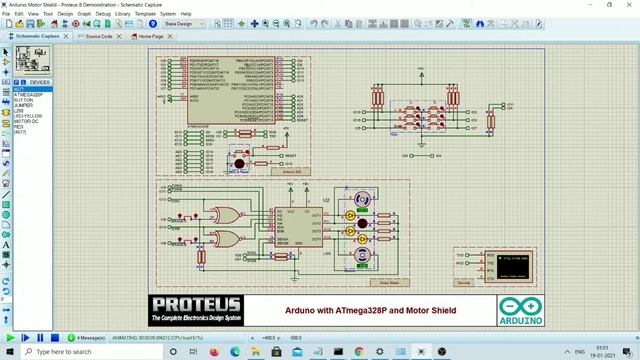Close the Source Code tab
This screenshot has height=360, width=640.
point(119,36)
